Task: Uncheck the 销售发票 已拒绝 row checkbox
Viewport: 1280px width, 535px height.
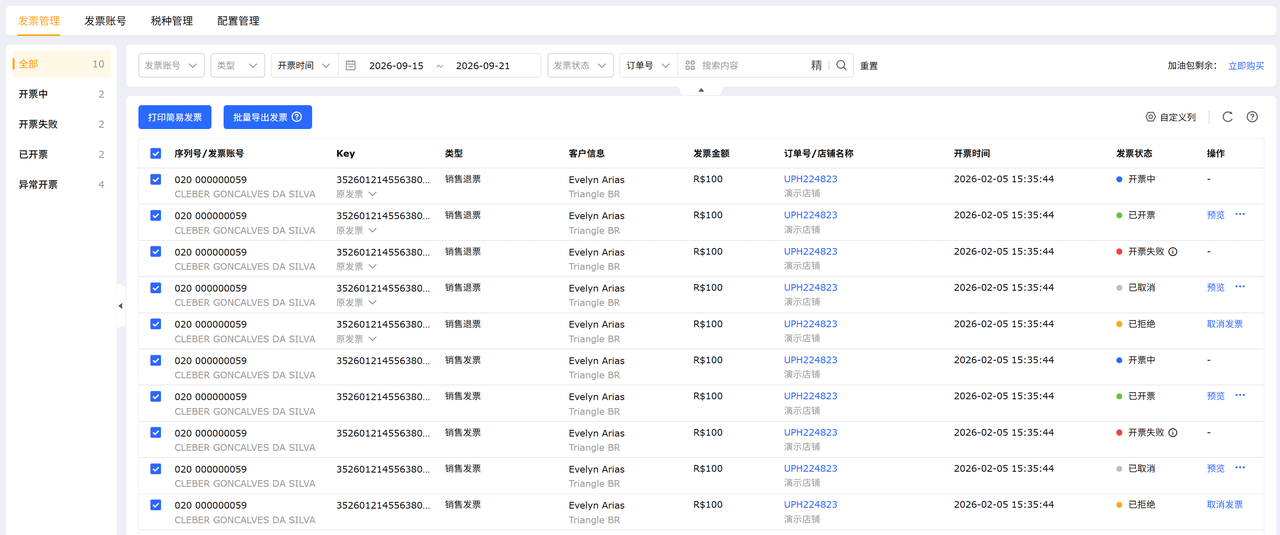Action: (155, 505)
